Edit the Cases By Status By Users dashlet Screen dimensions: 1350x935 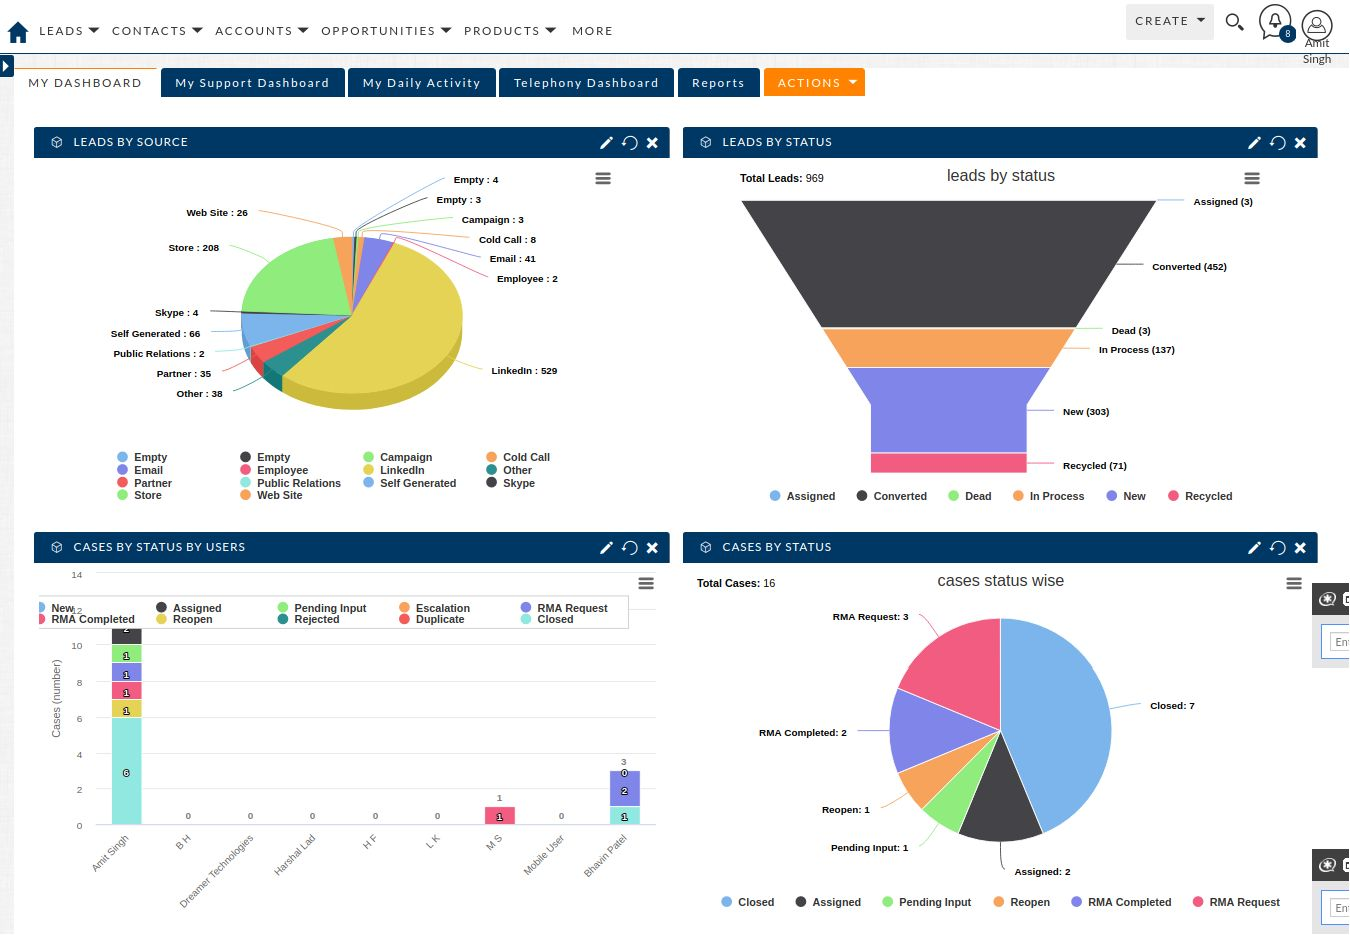tap(606, 548)
